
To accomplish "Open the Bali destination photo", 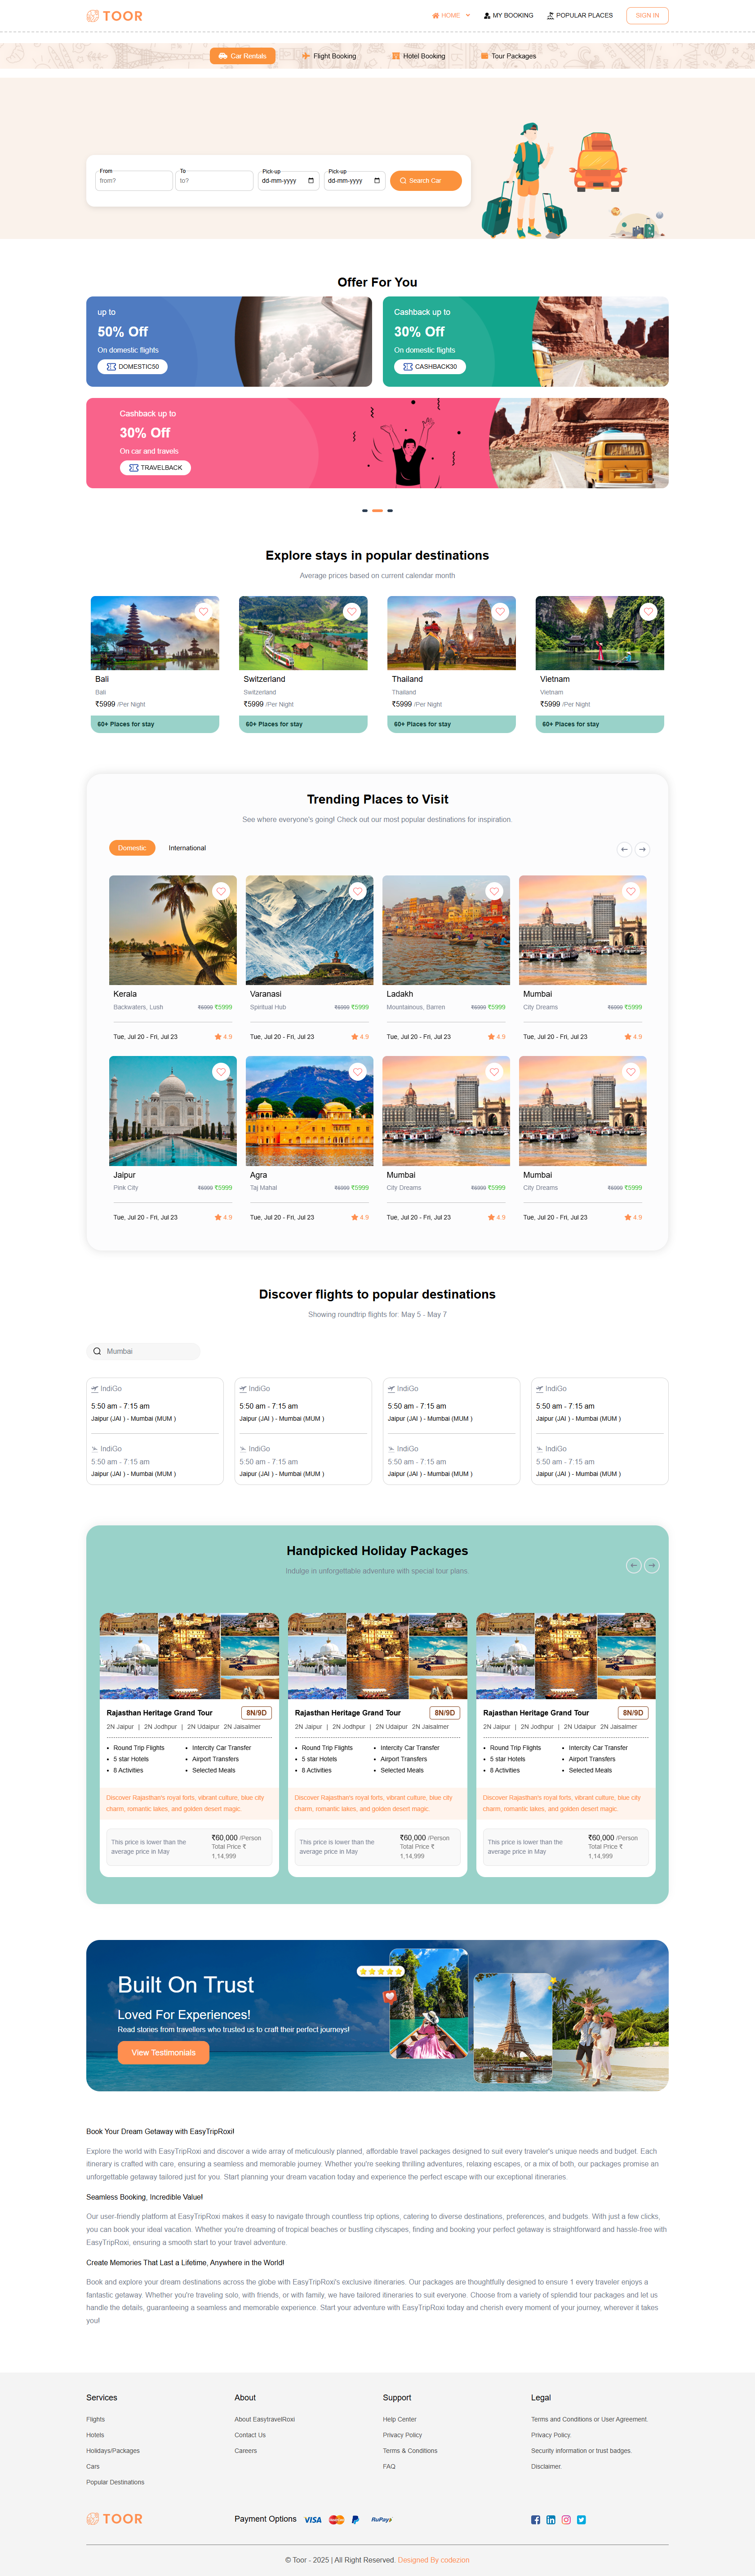I will point(155,633).
